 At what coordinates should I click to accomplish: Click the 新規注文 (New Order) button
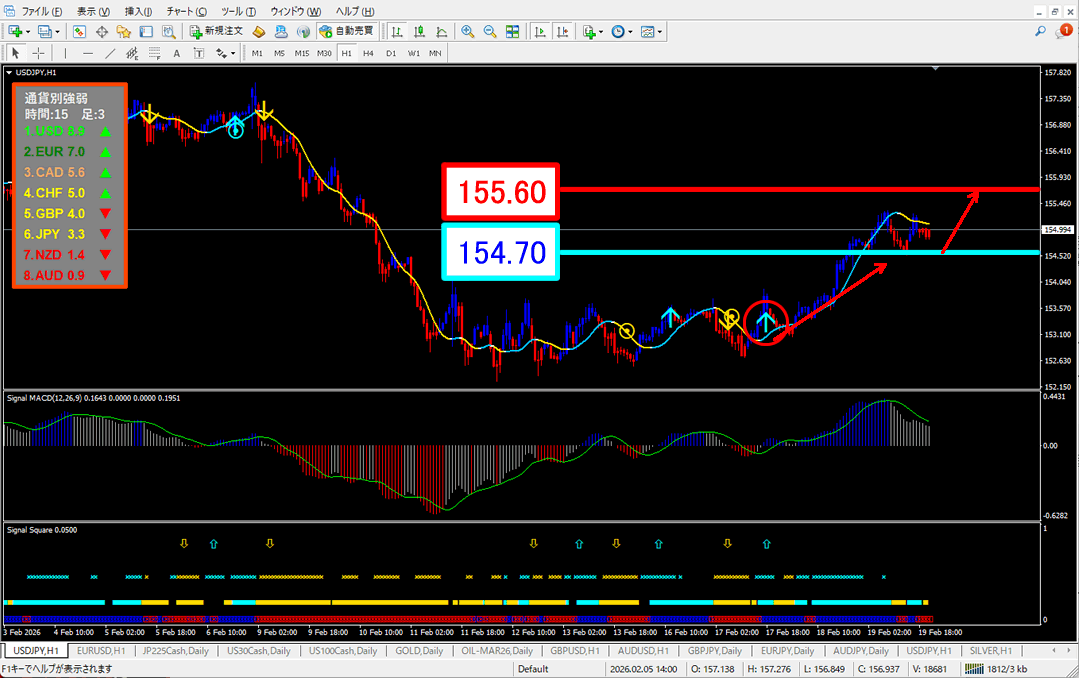tap(216, 32)
